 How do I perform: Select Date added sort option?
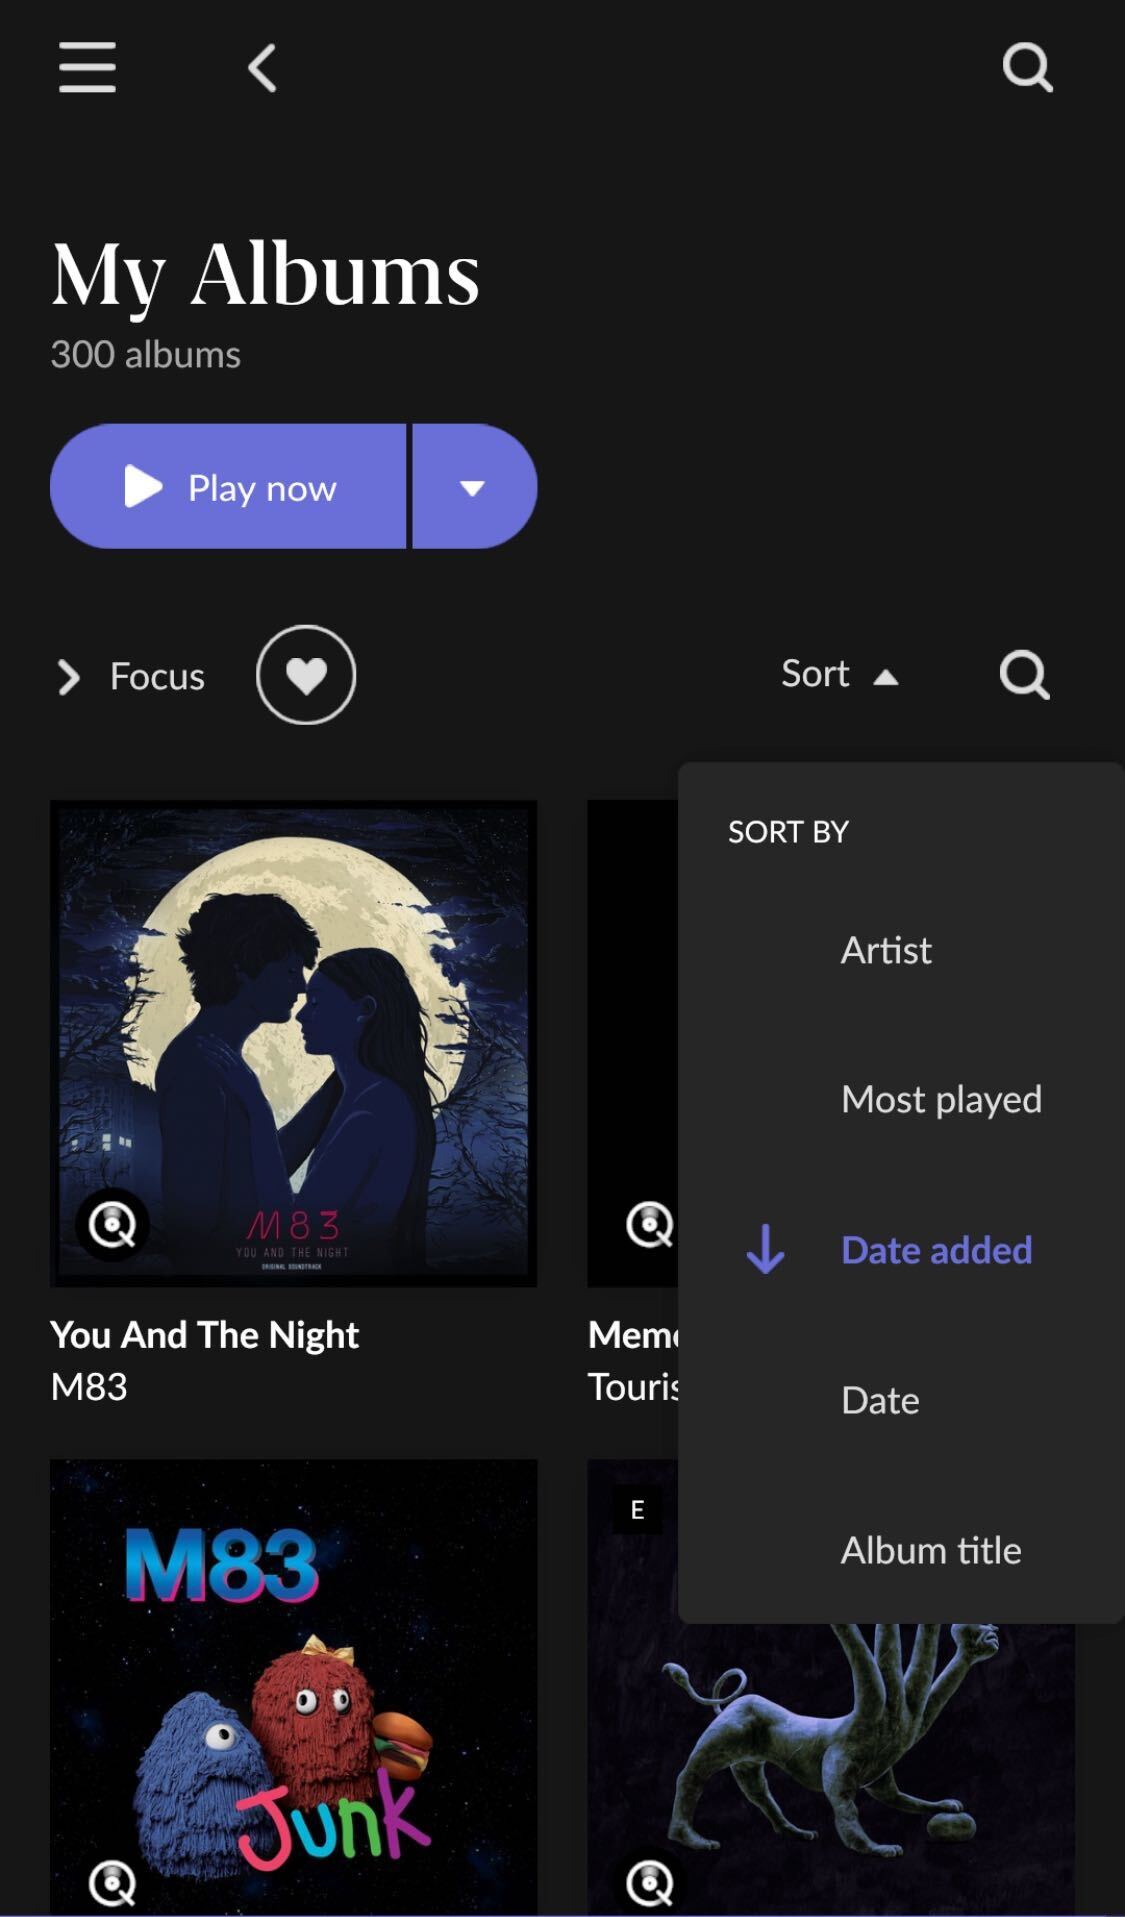(936, 1250)
